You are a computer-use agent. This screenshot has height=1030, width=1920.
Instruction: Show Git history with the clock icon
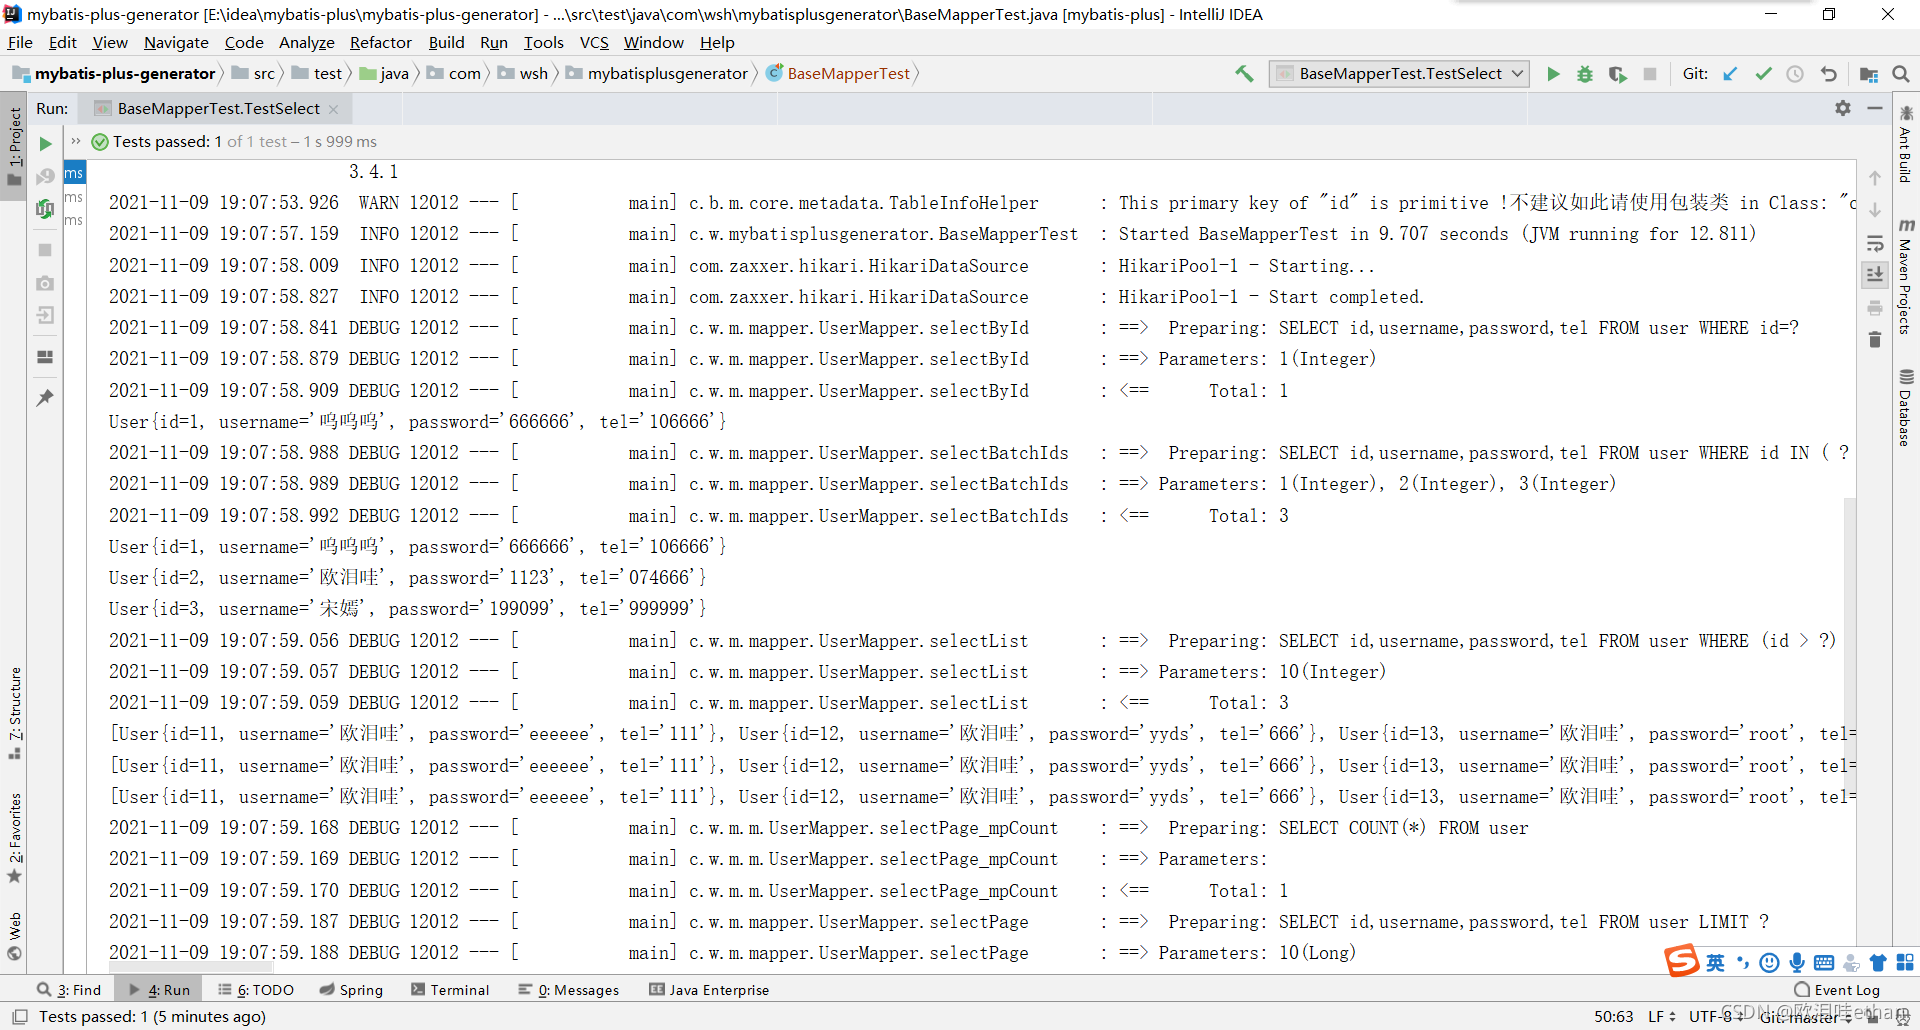pyautogui.click(x=1795, y=74)
